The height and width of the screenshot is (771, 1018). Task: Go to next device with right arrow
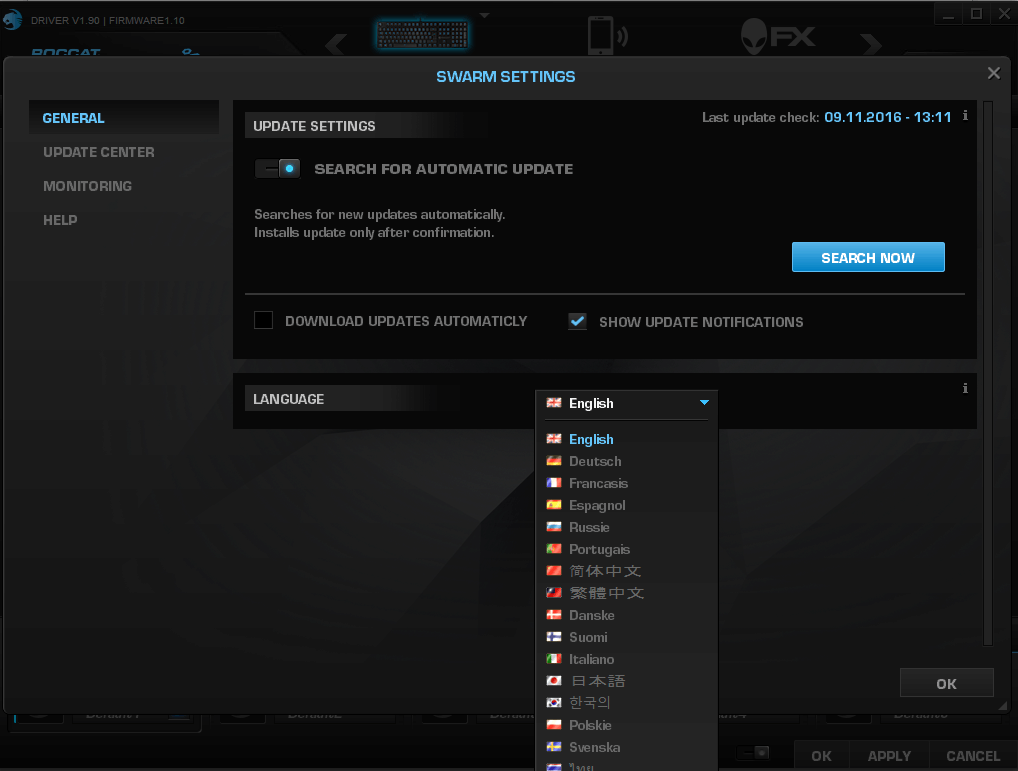[871, 44]
